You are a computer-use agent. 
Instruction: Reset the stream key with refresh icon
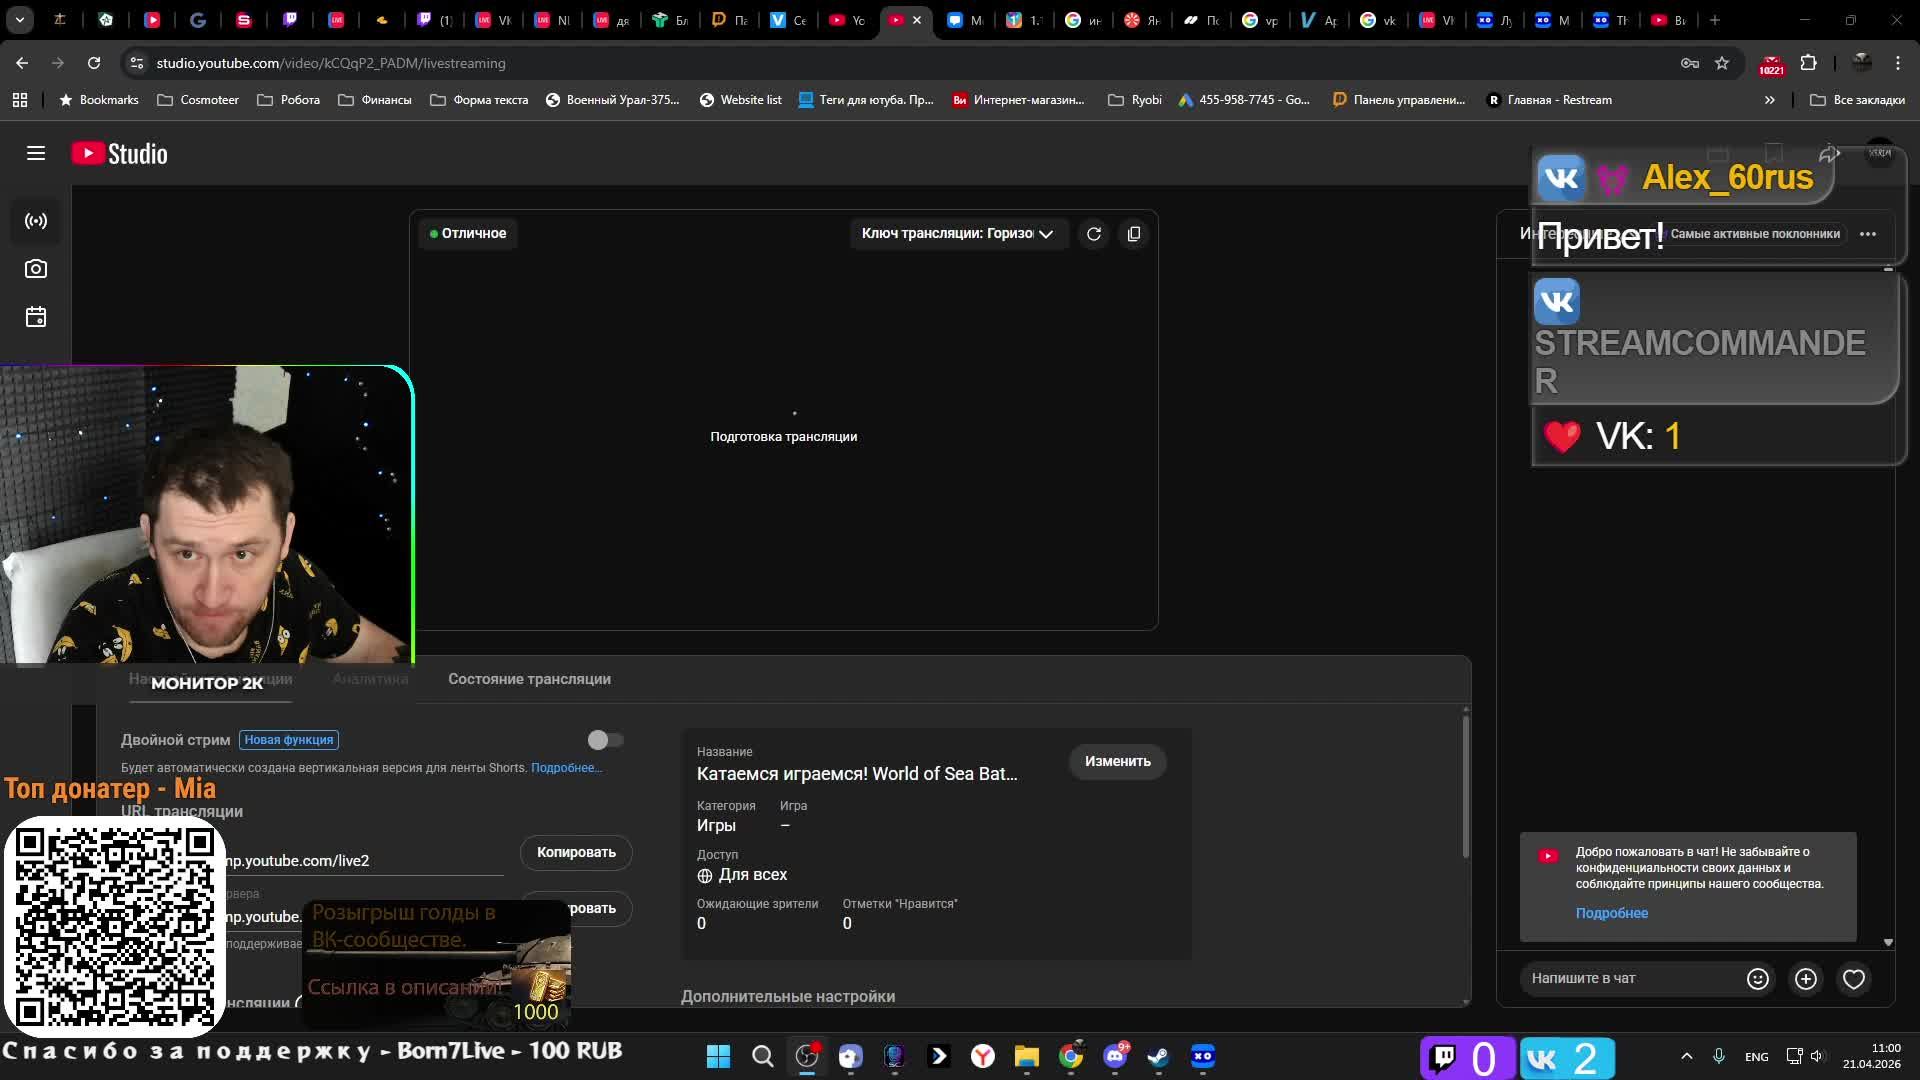click(x=1094, y=234)
